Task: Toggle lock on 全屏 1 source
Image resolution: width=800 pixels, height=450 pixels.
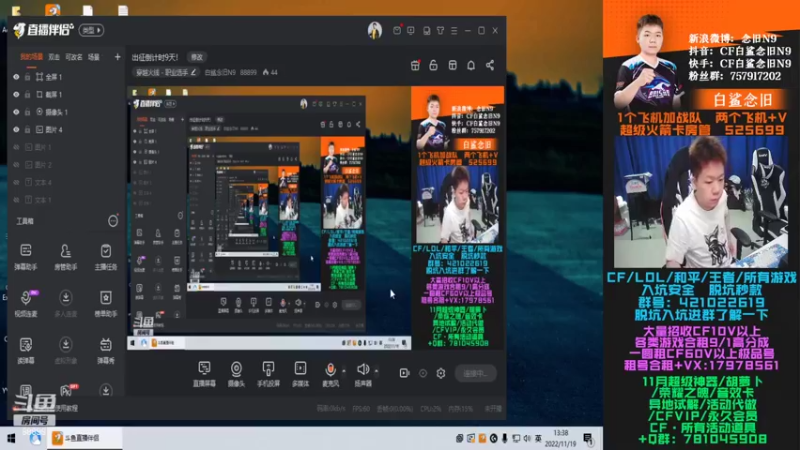Action: click(x=28, y=77)
